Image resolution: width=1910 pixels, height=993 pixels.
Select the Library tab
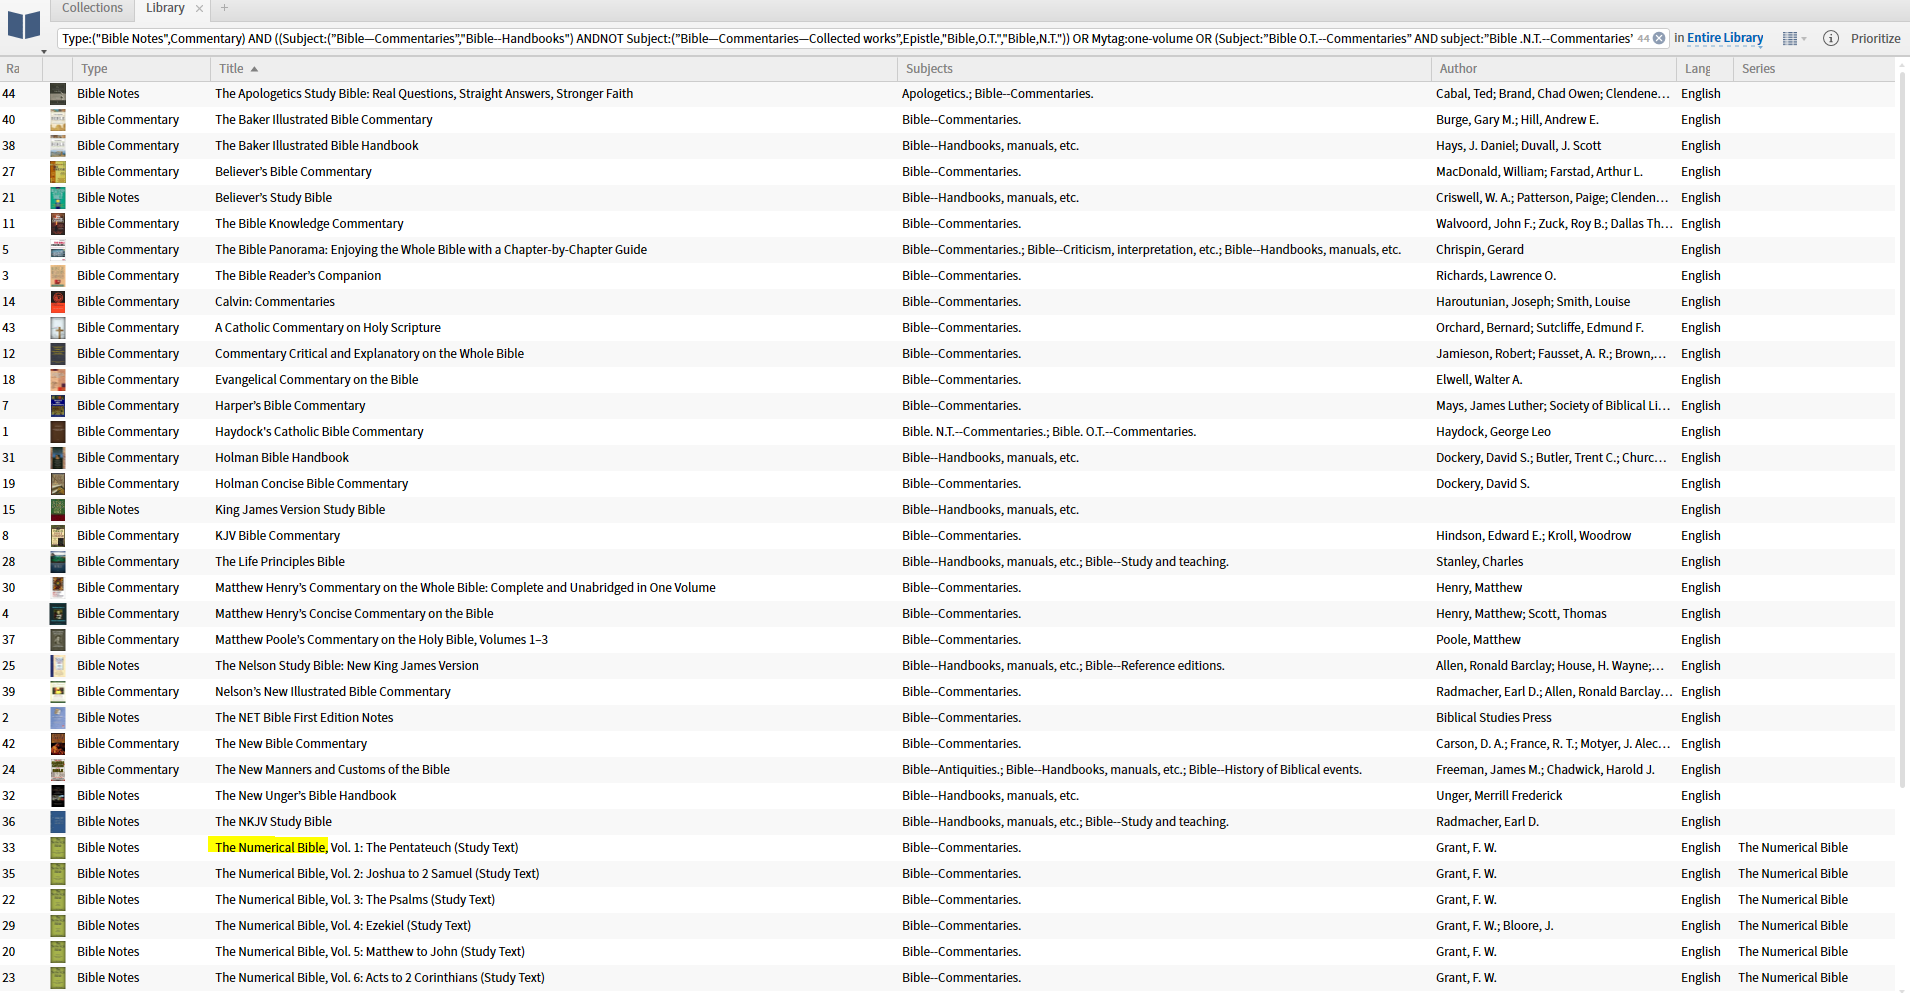165,8
